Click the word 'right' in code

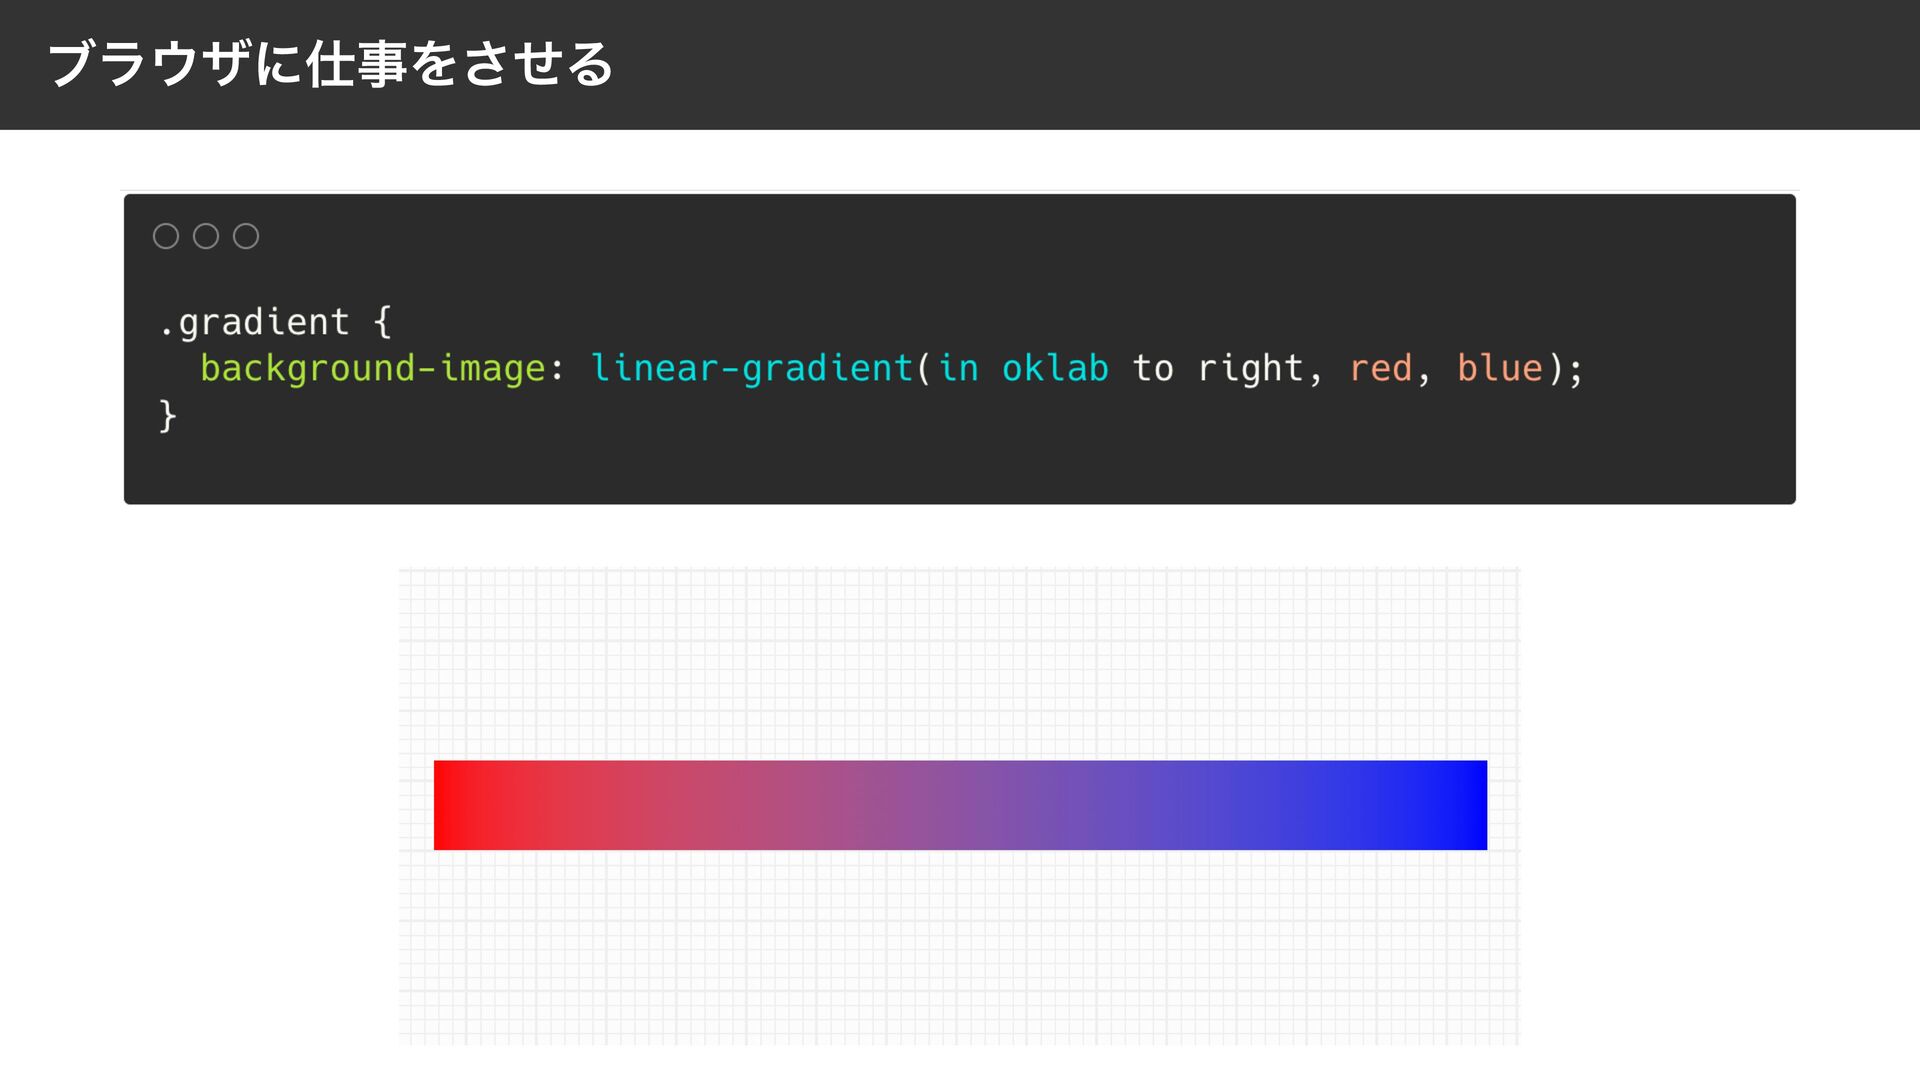pos(1250,368)
